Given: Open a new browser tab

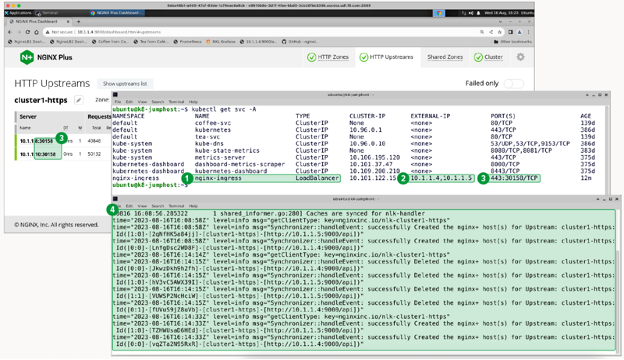Looking at the screenshot, I should click(78, 21).
